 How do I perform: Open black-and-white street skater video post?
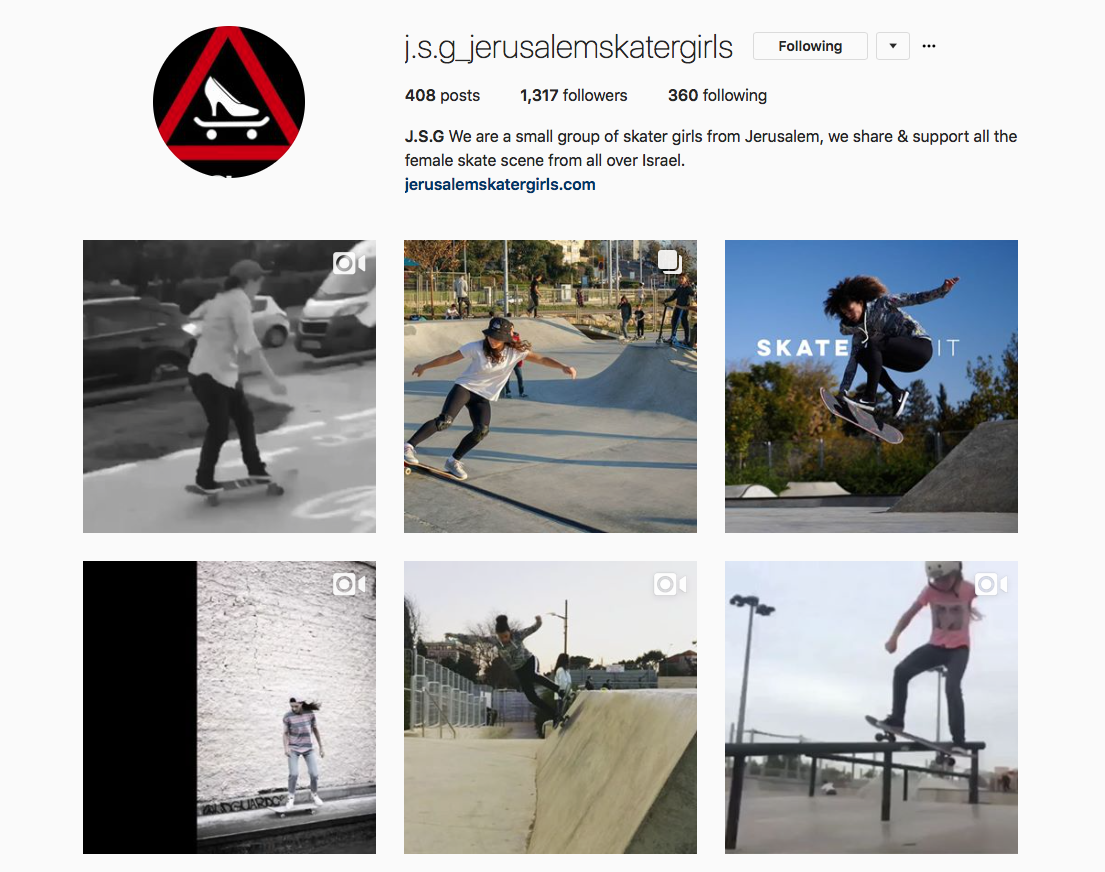pyautogui.click(x=229, y=386)
